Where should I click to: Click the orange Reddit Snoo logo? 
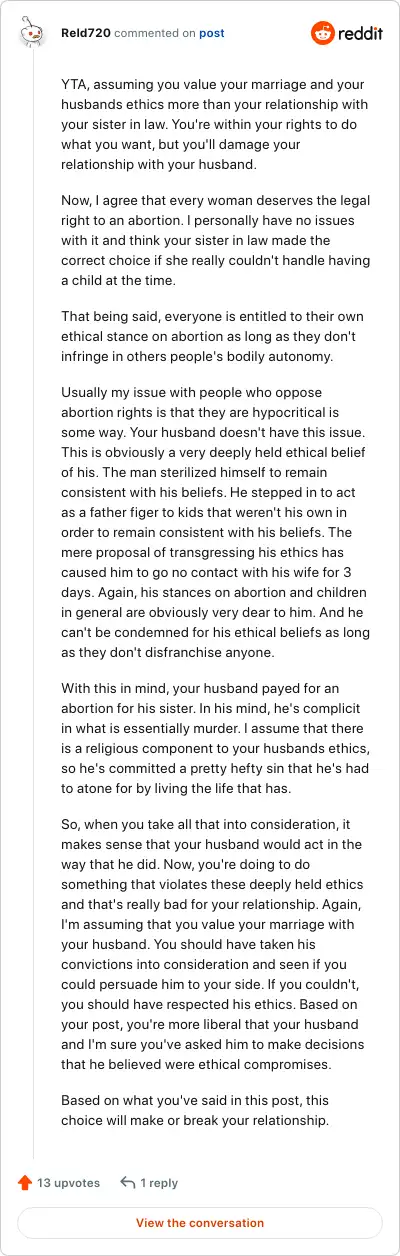323,33
